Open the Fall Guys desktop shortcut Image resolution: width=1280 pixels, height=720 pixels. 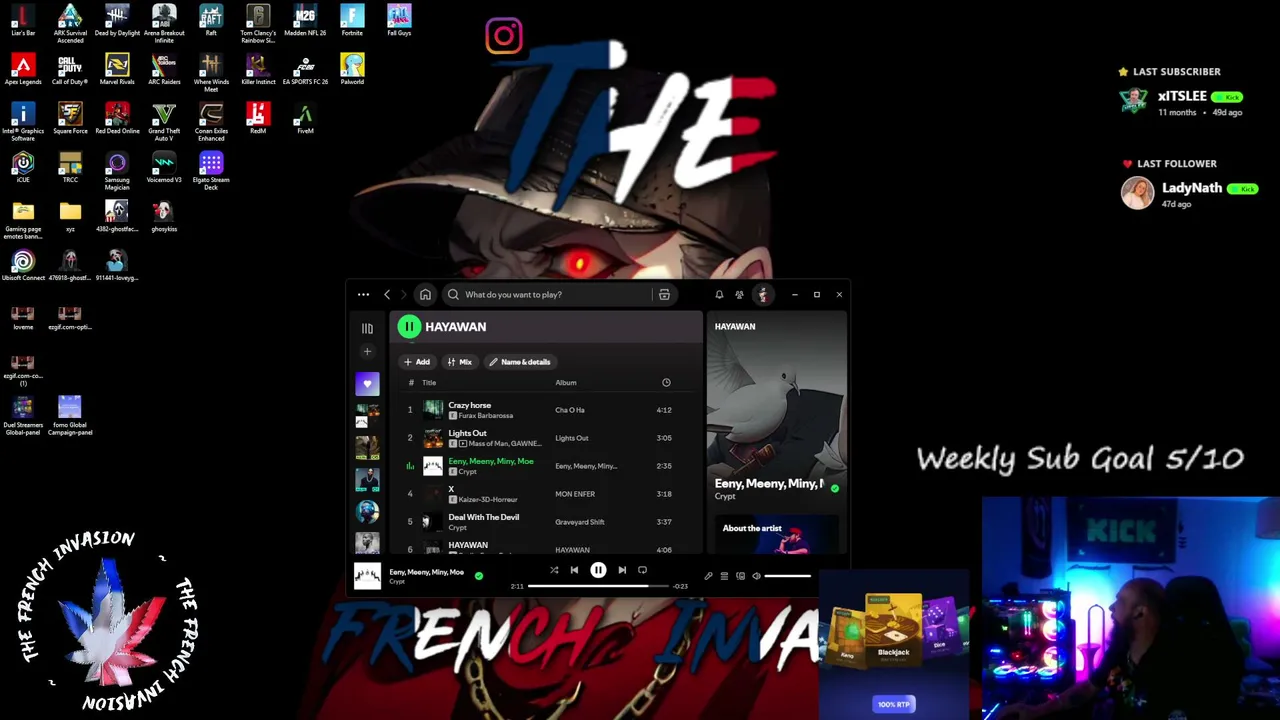(399, 21)
